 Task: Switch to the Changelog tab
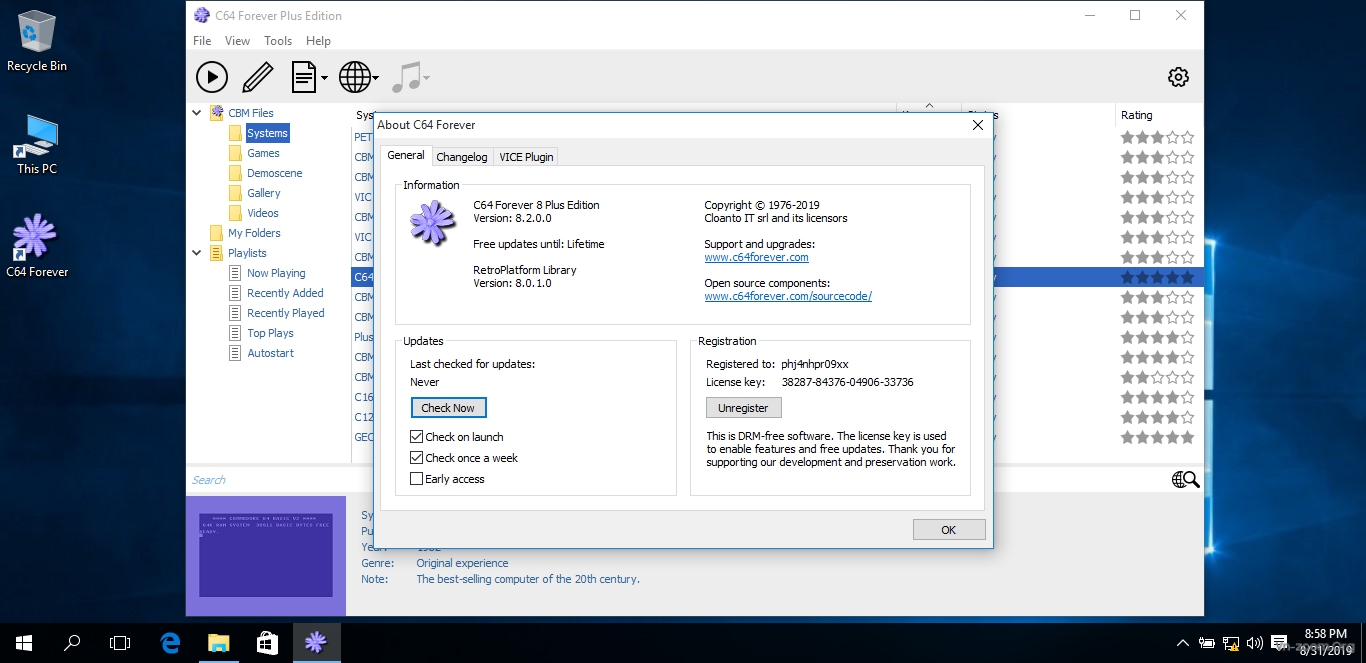coord(462,157)
